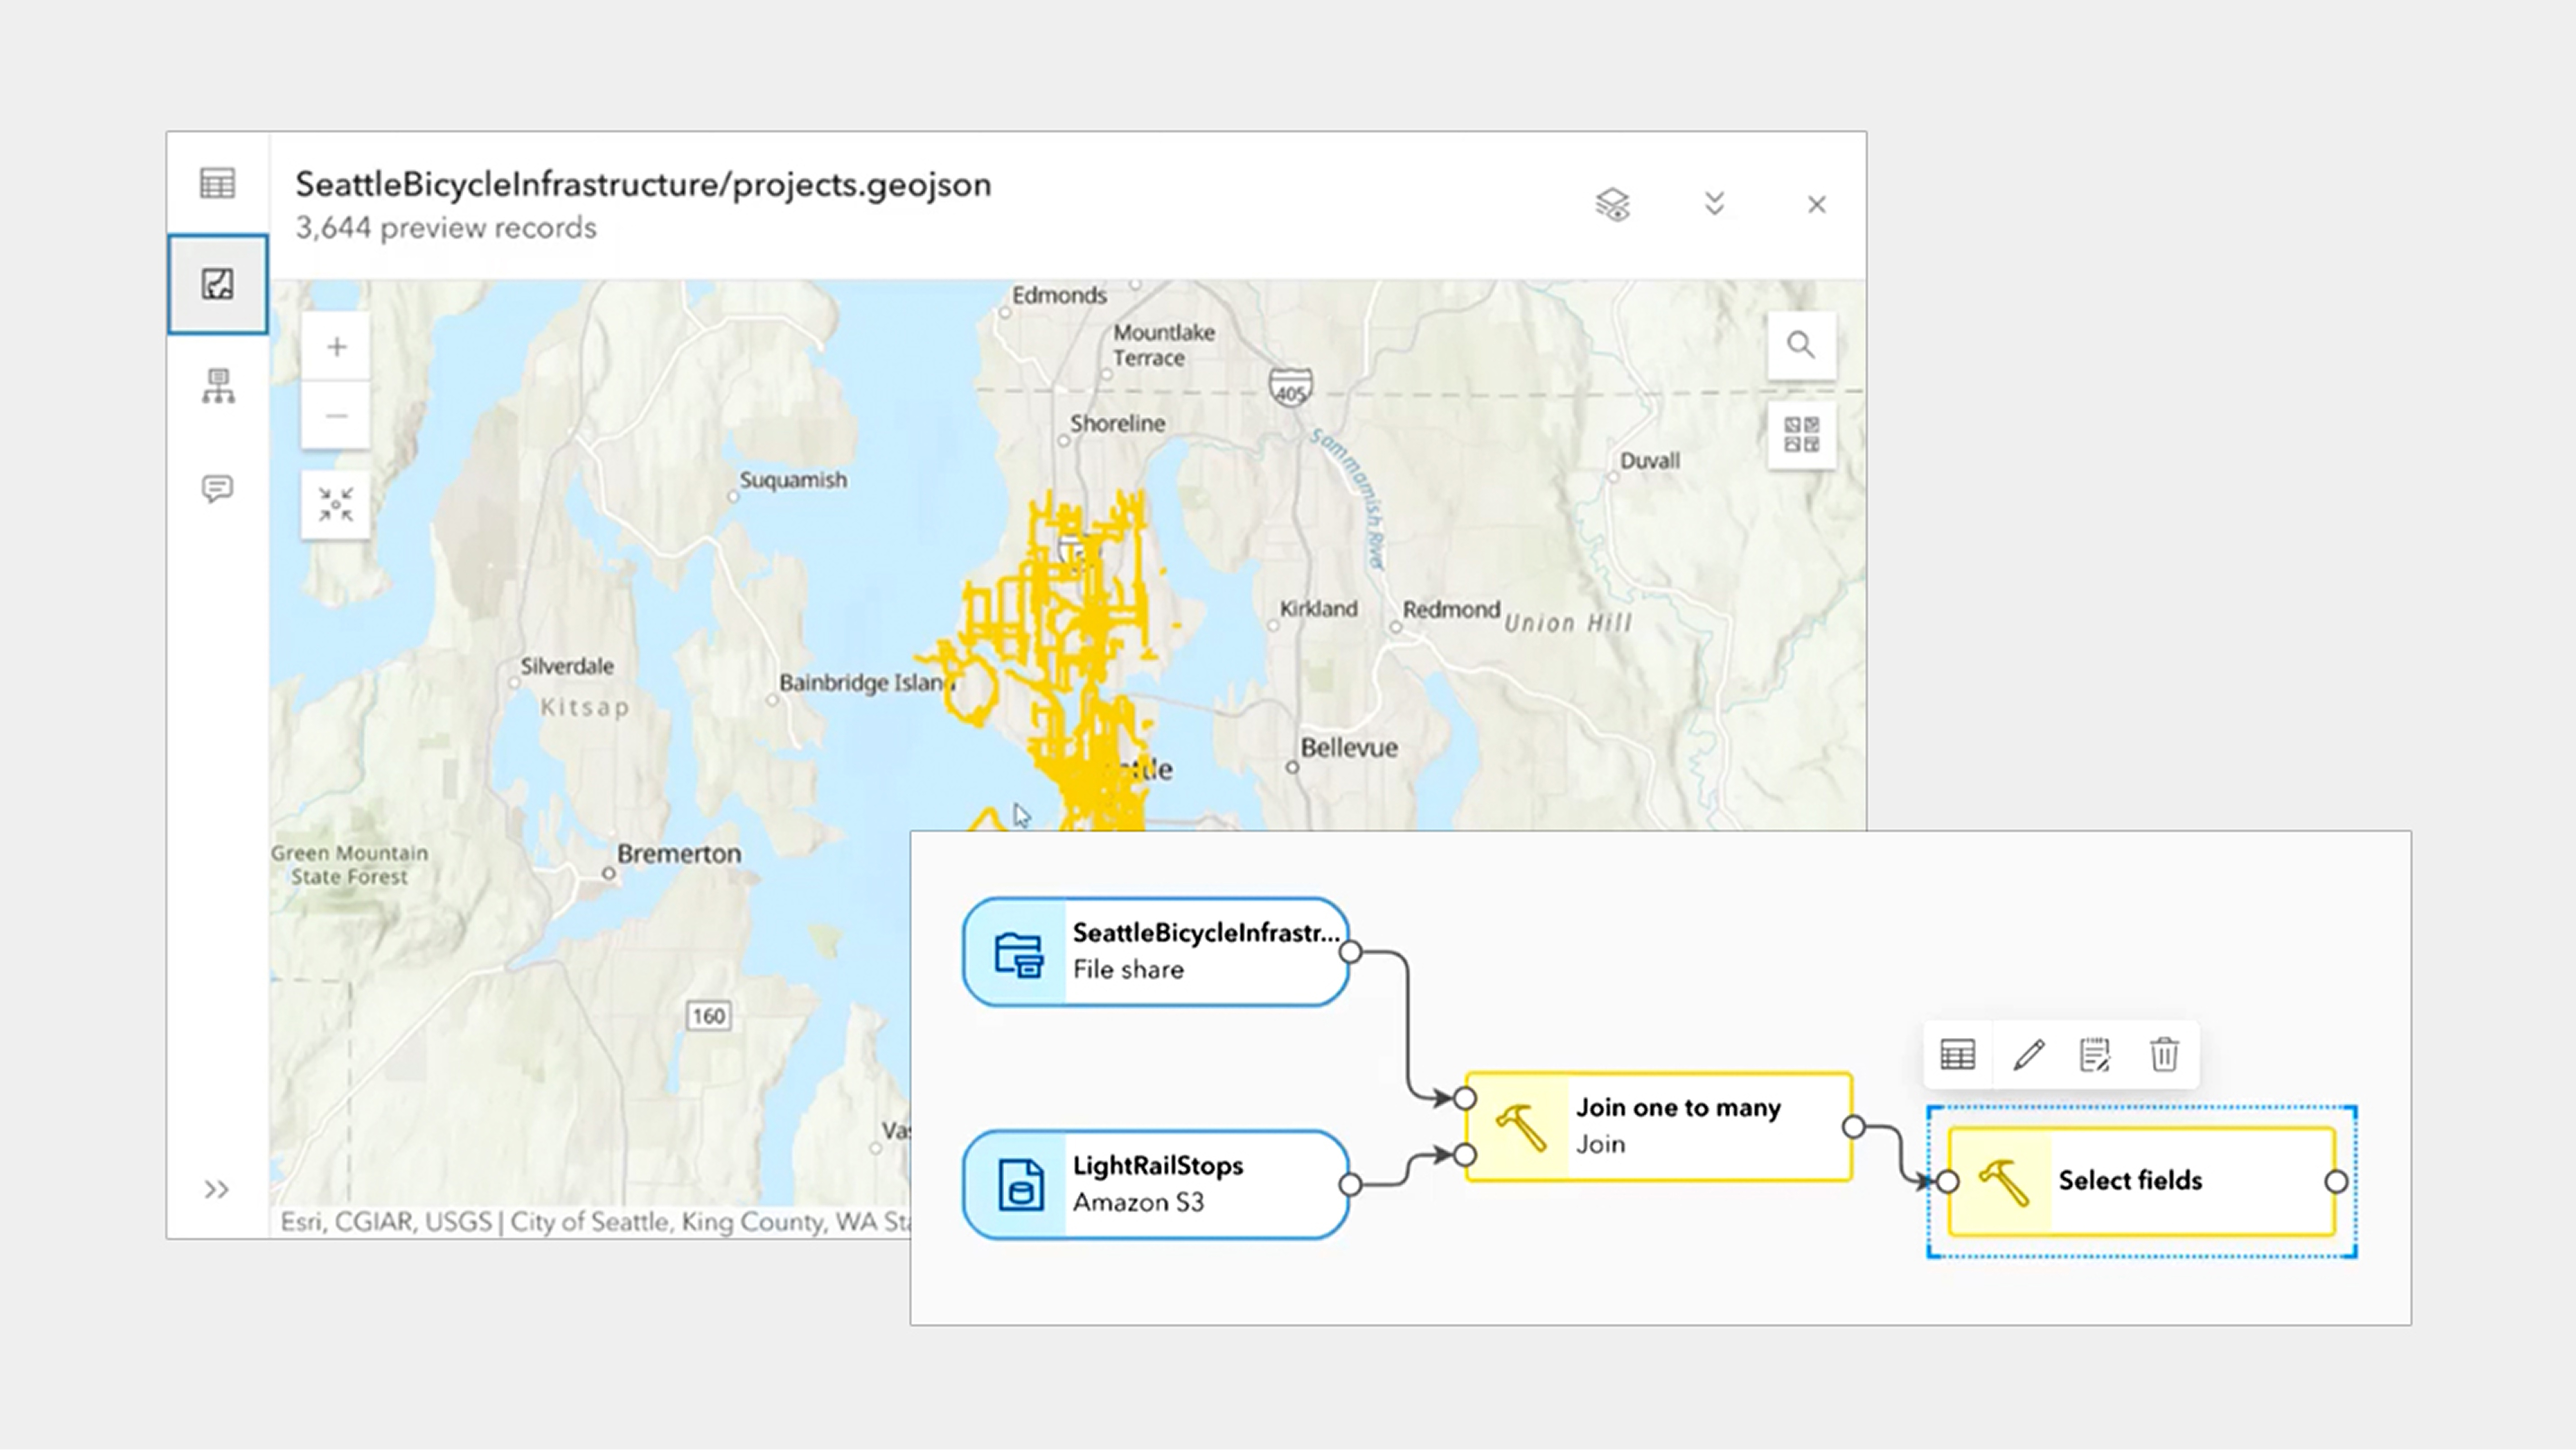Collapse the preview panel chevron
This screenshot has height=1450, width=2576.
click(x=1714, y=204)
